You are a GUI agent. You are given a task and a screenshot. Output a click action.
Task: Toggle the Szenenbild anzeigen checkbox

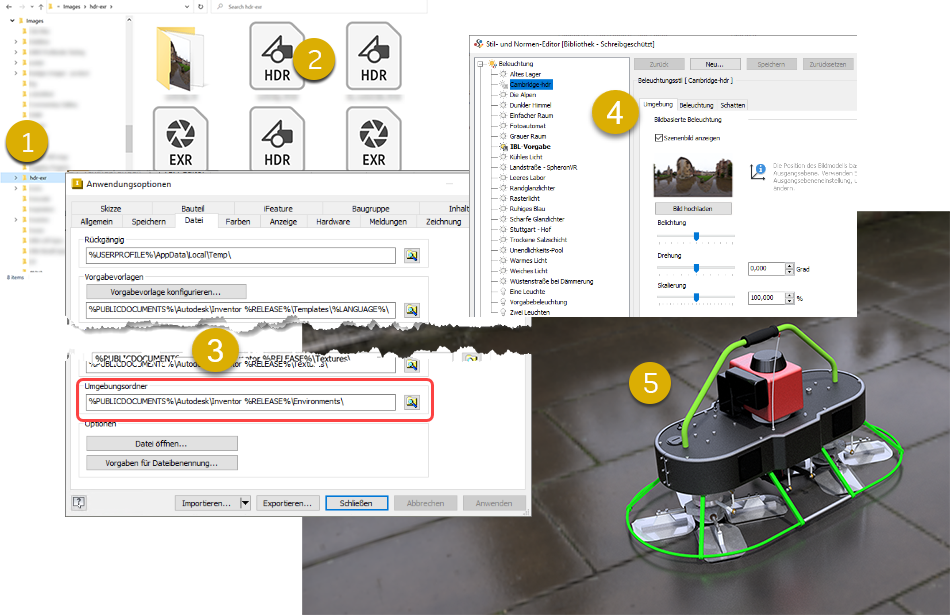pos(659,138)
